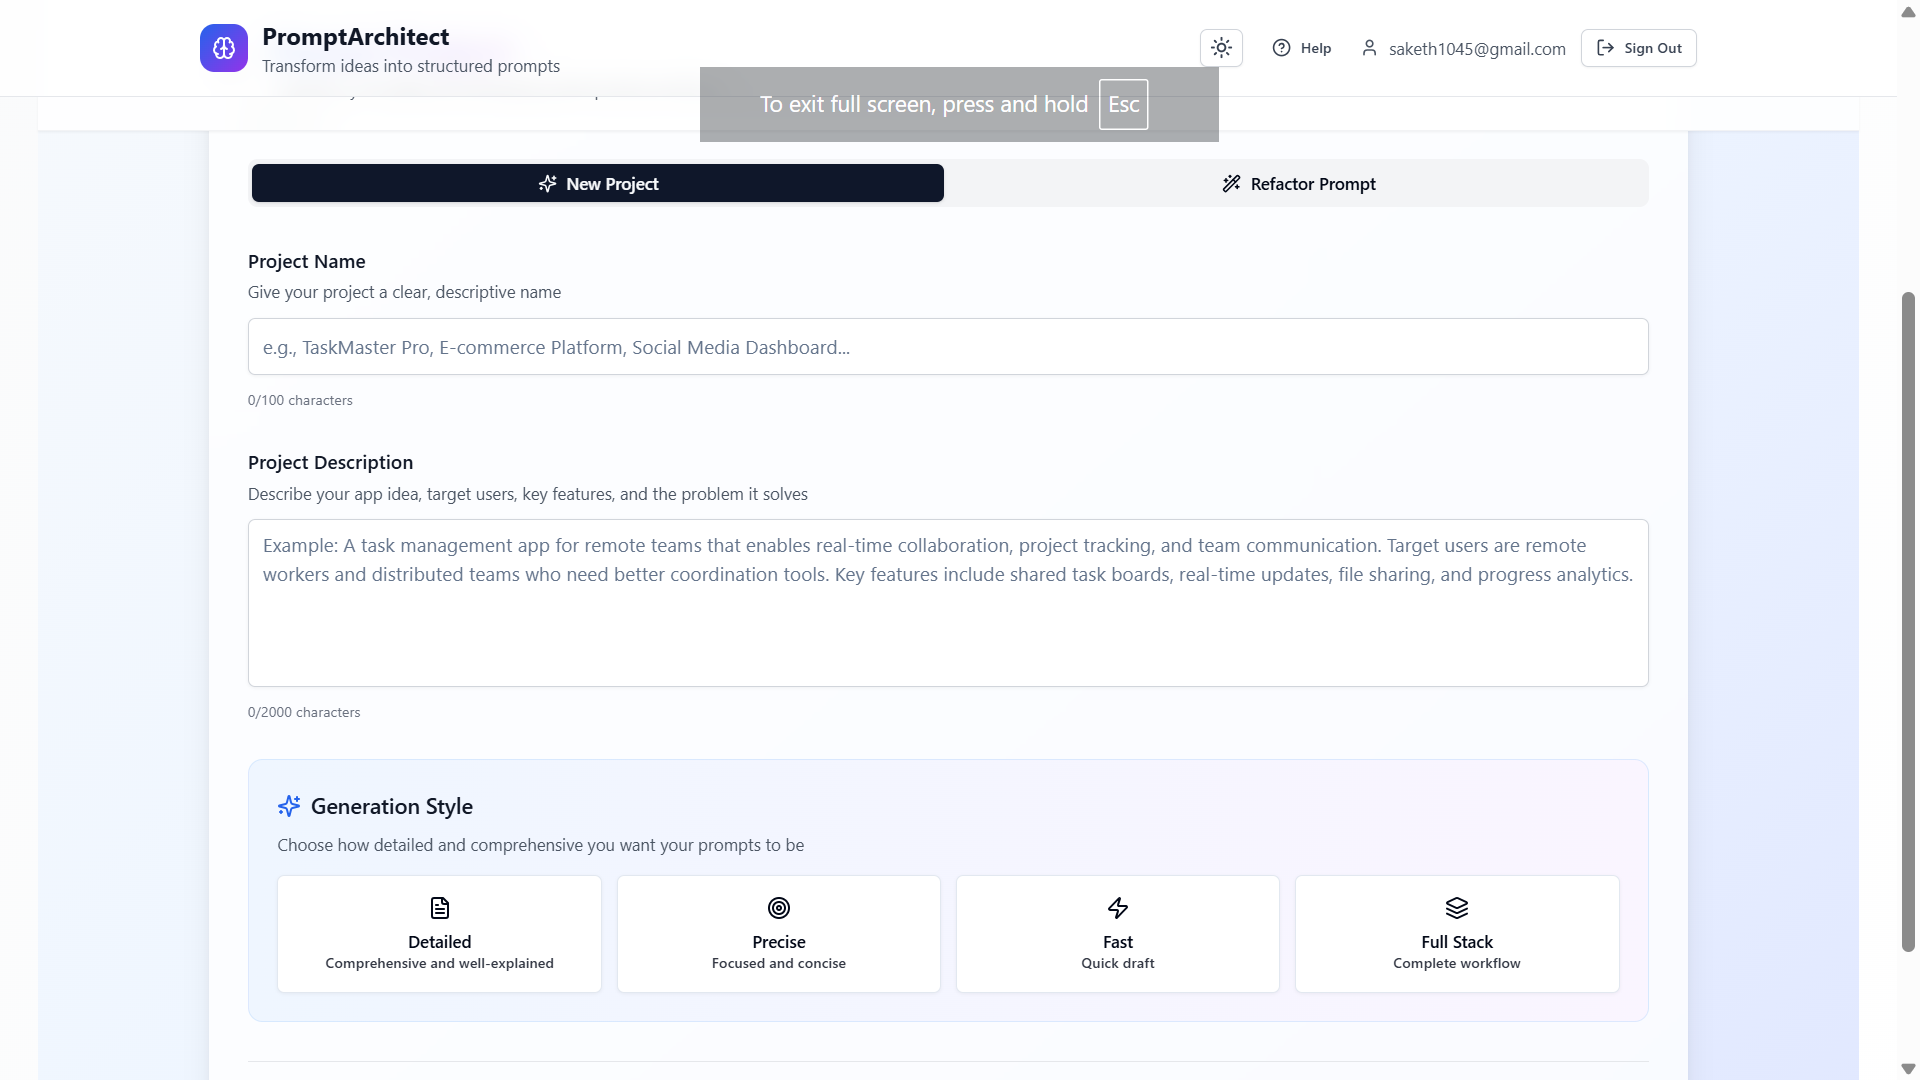Click the Full Stack layers icon

click(1456, 908)
